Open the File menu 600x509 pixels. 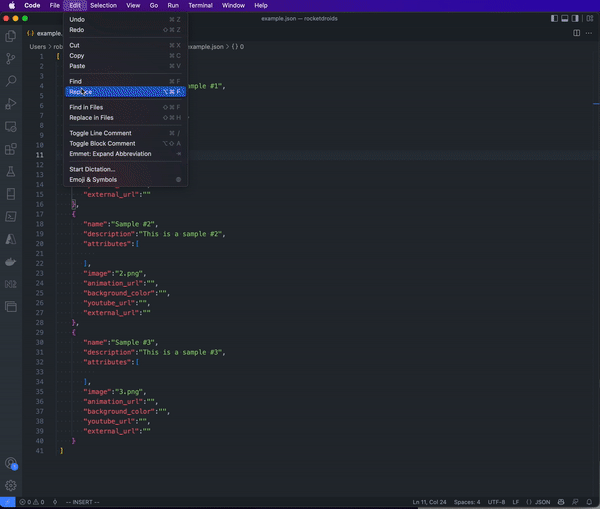[x=55, y=5]
